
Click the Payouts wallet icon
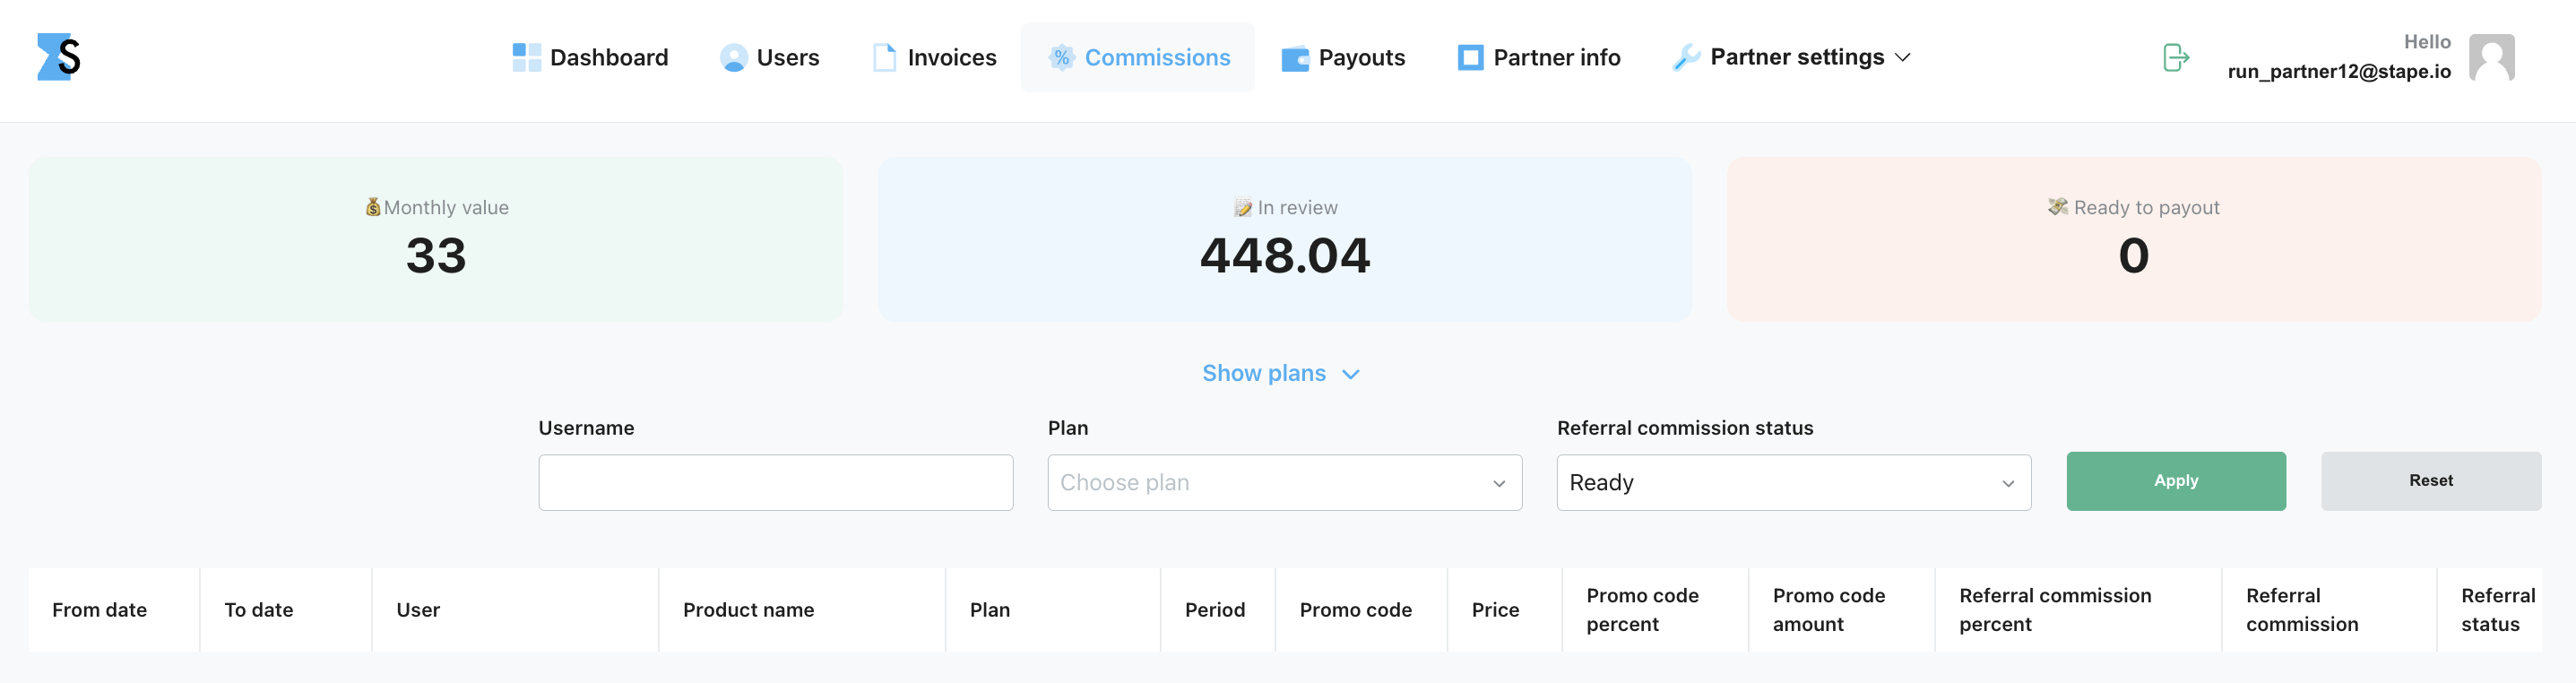coord(1295,59)
